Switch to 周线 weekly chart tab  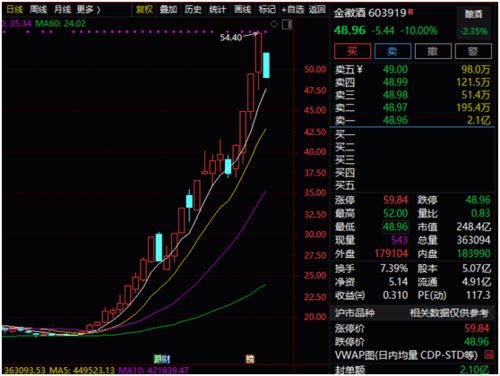click(x=38, y=9)
